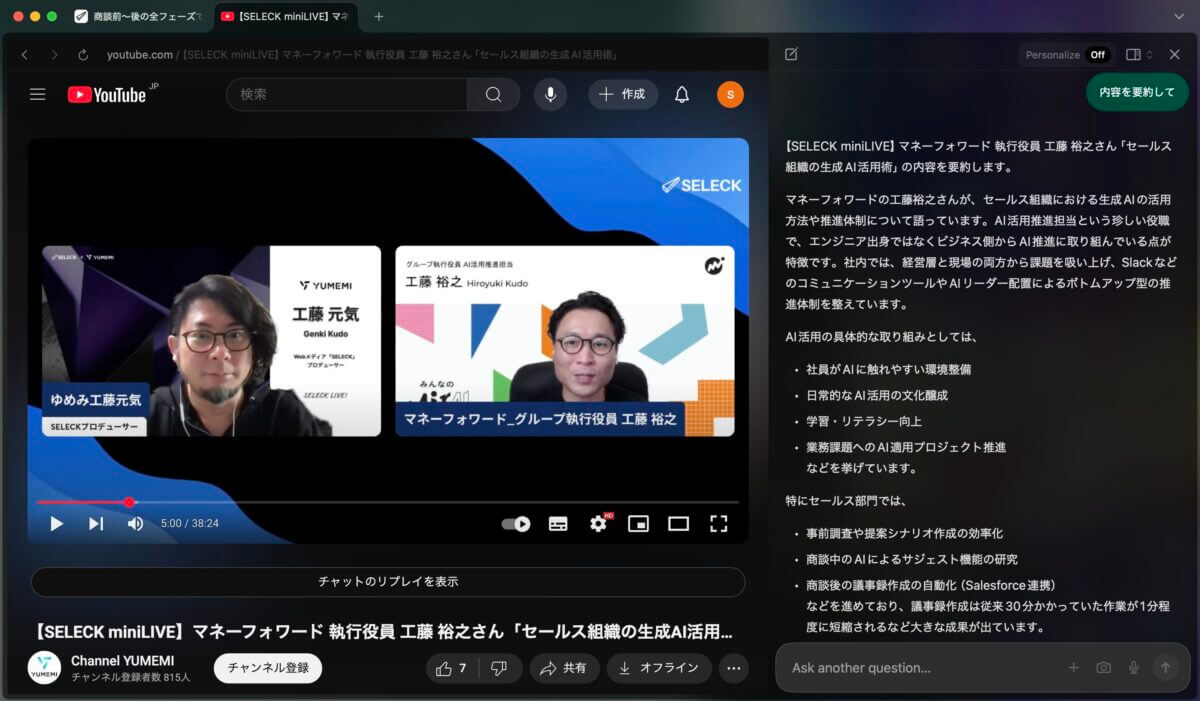Dislike the video with thumbs down
1200x701 pixels.
[x=501, y=668]
